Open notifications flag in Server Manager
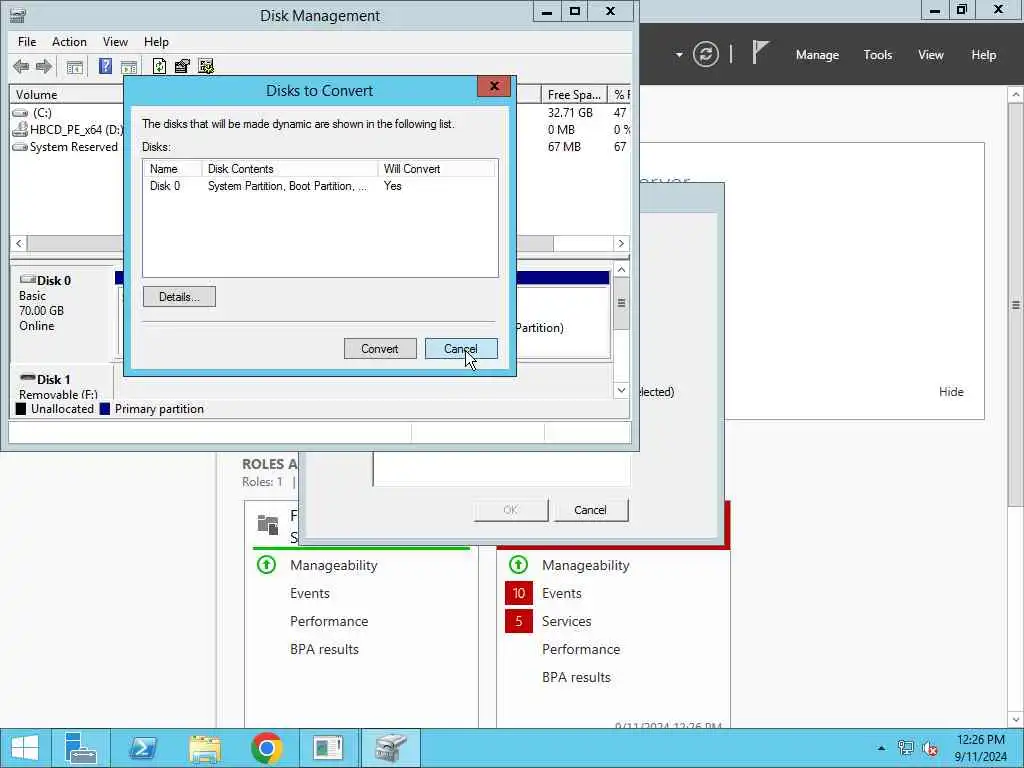Screen dimensions: 1024x768 [x=760, y=52]
